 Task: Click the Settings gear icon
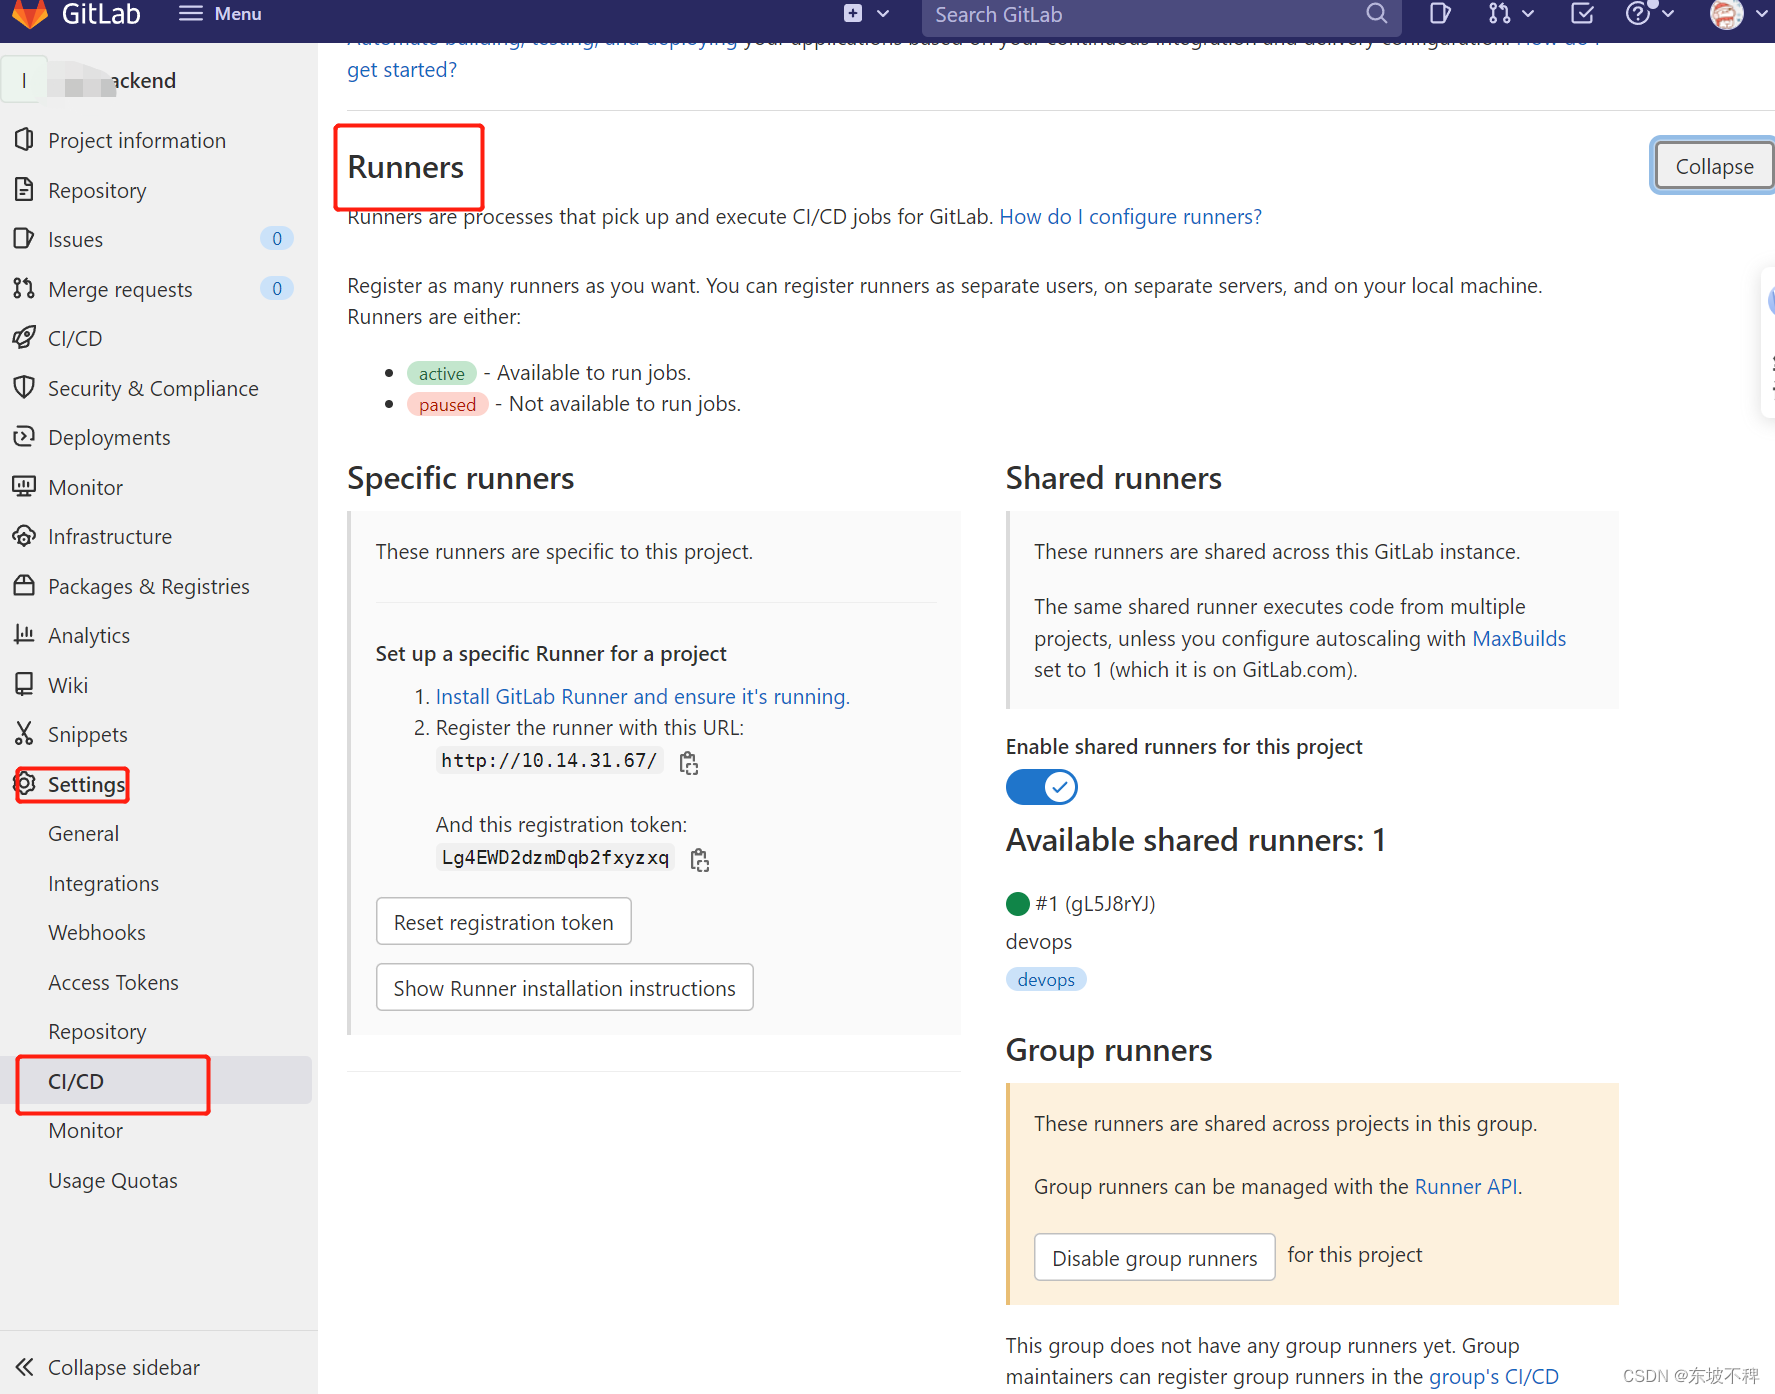pos(25,784)
